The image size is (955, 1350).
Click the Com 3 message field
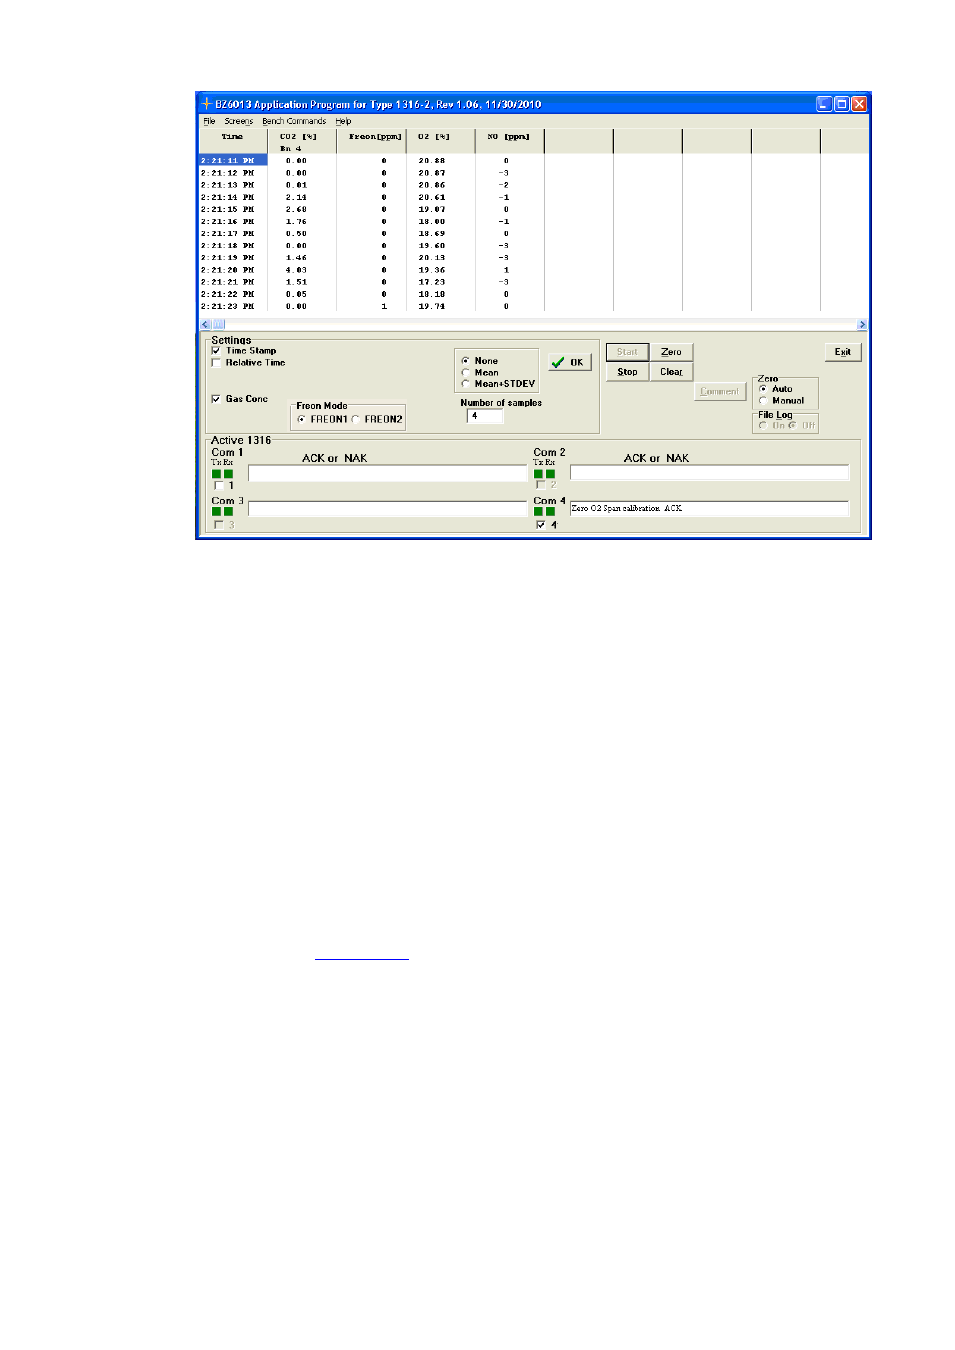pos(387,509)
